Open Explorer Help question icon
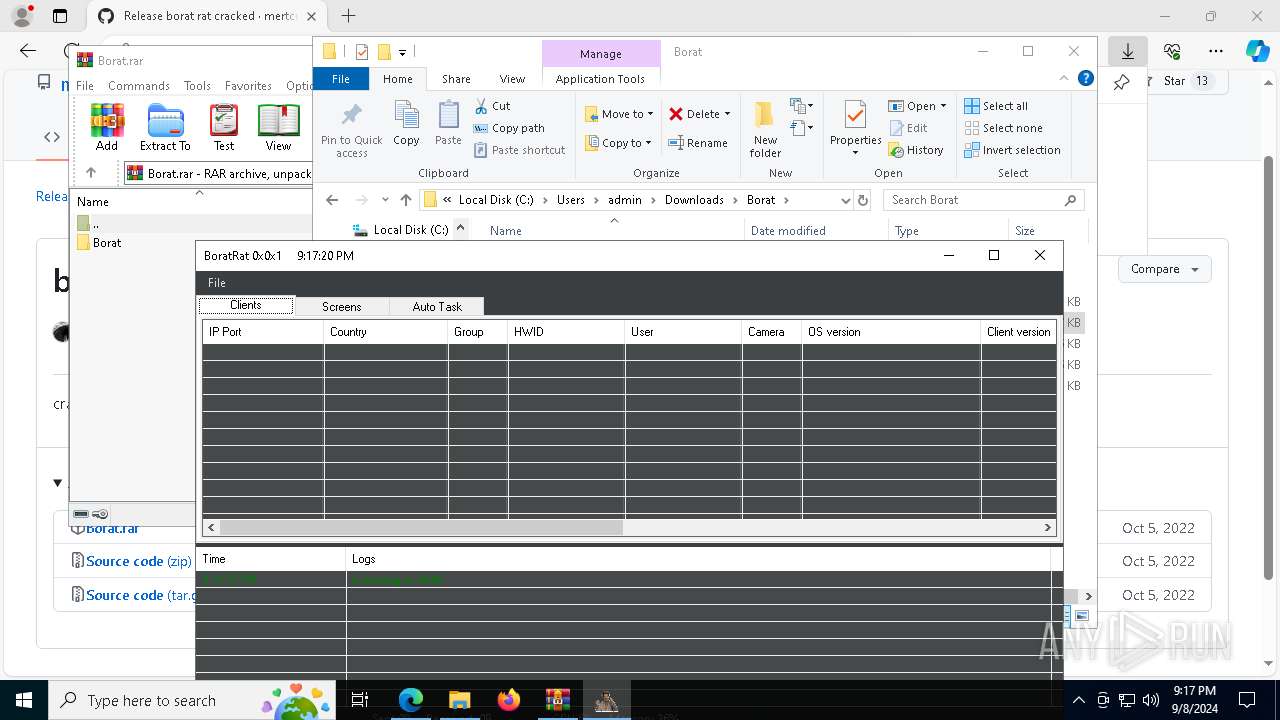Screen dimensions: 1280x720 point(1086,79)
